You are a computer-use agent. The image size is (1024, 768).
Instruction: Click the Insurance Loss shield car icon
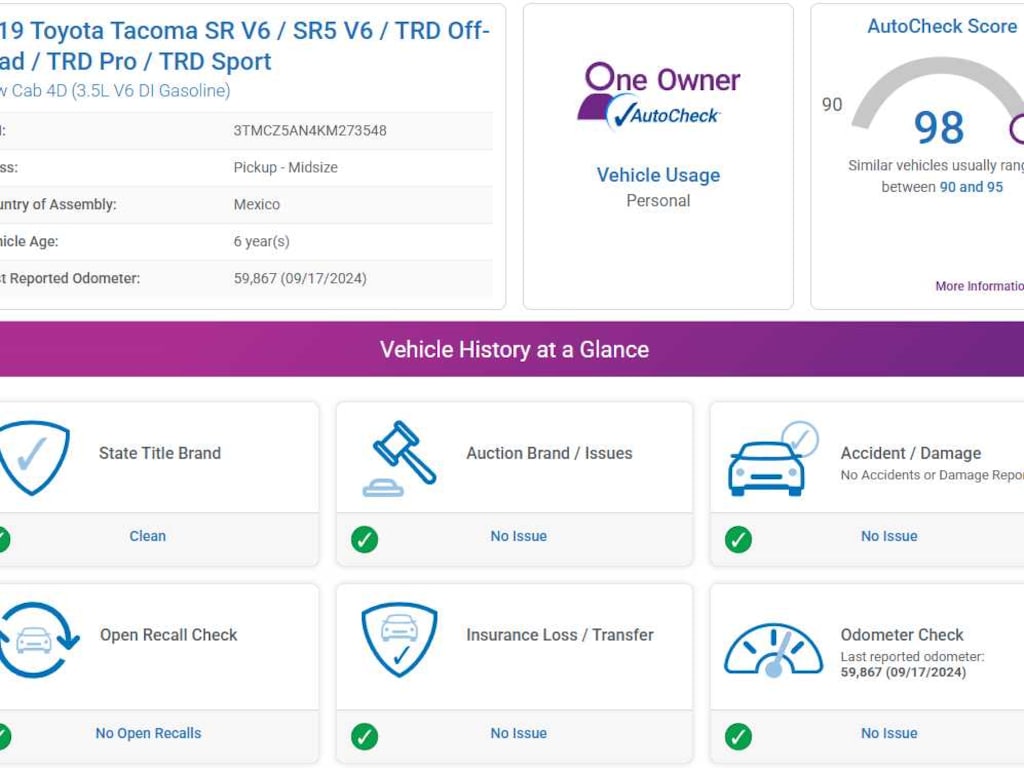coord(399,640)
